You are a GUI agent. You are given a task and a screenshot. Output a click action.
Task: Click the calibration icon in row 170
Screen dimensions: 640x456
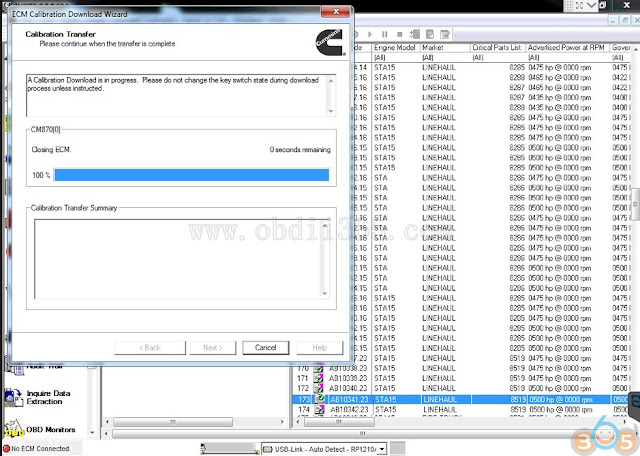318,369
